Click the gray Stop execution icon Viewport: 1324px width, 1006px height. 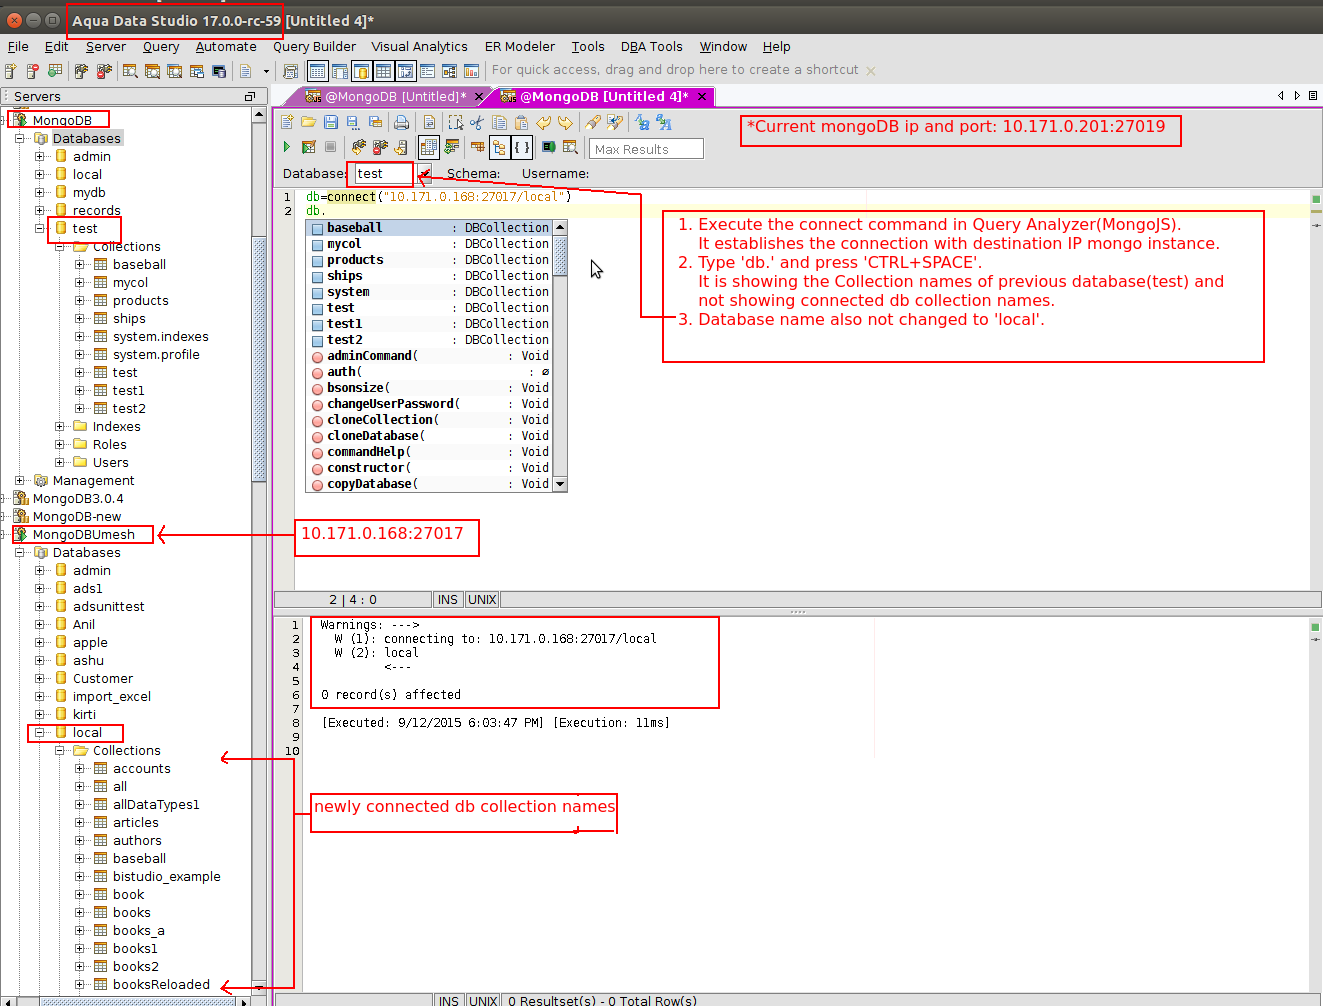pos(330,147)
